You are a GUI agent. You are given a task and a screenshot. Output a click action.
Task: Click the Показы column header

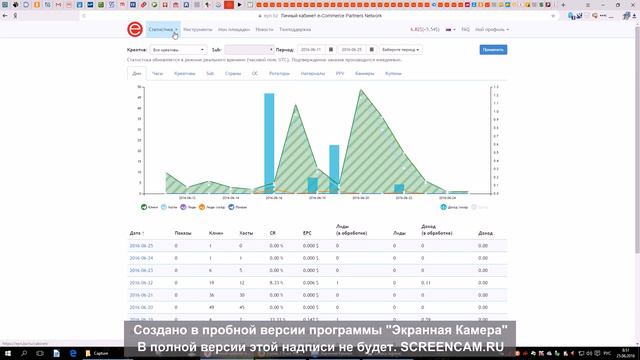click(x=183, y=233)
